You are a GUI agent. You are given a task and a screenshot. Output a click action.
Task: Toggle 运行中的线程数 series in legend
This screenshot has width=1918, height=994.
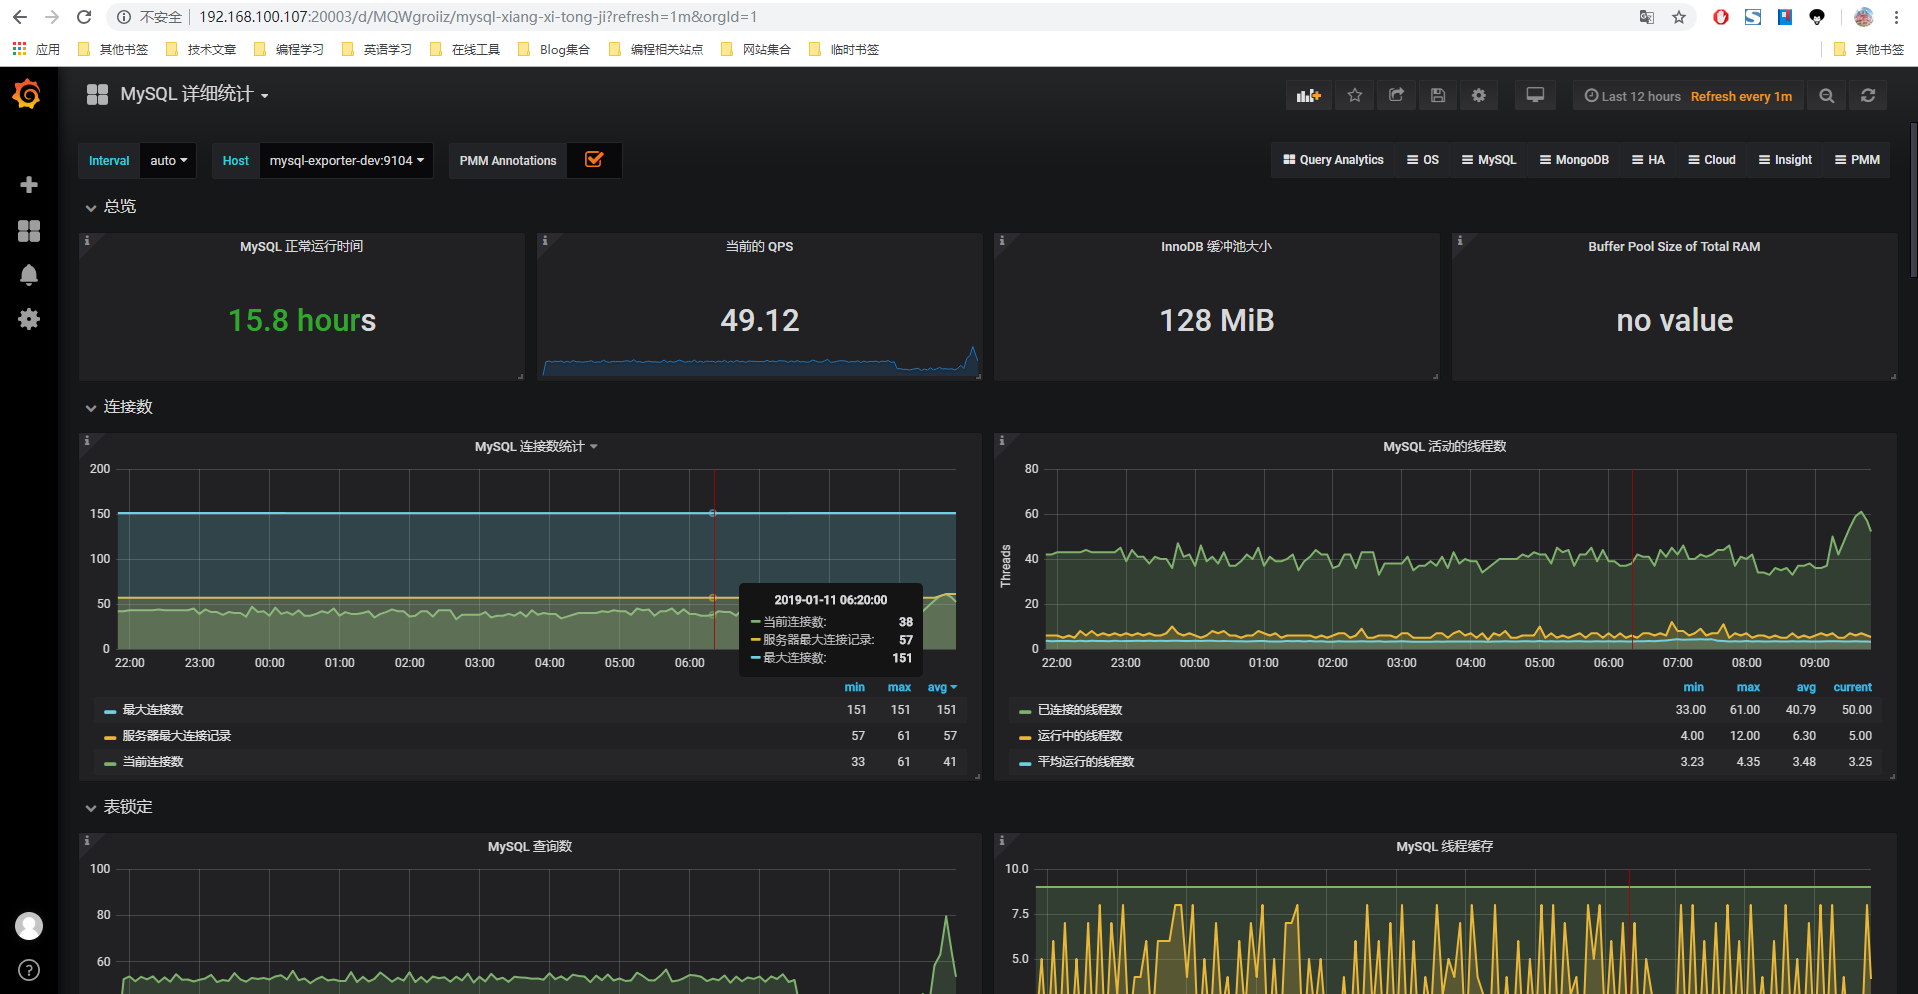pos(1080,736)
